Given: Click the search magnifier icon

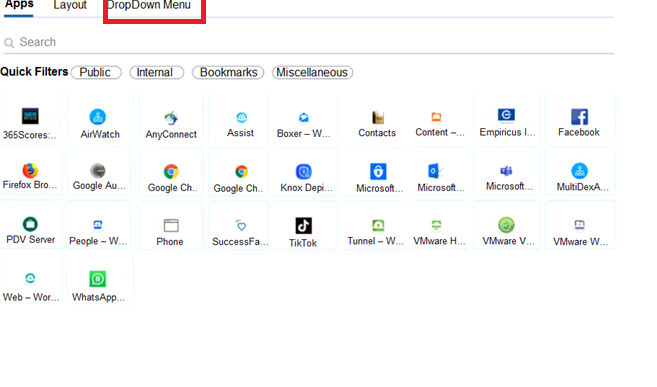Looking at the screenshot, I should pos(9,43).
